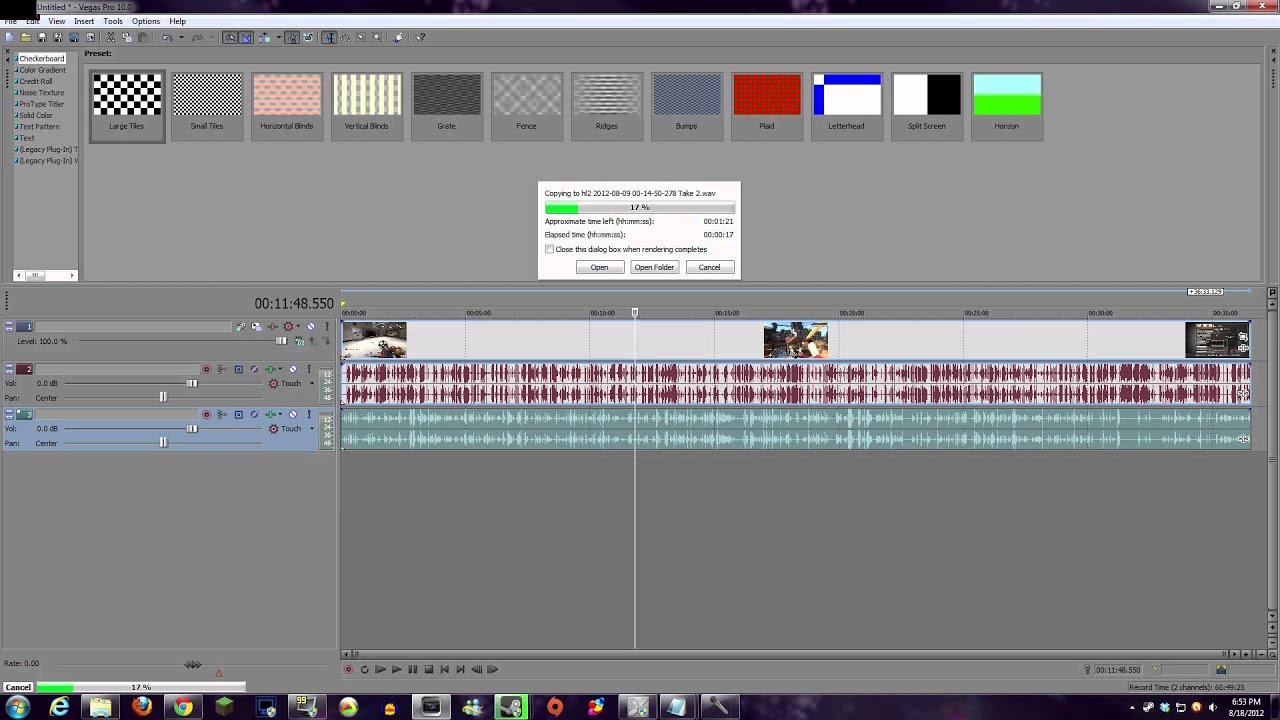1280x720 pixels.
Task: Click the New project toolbar icon
Action: 9,38
